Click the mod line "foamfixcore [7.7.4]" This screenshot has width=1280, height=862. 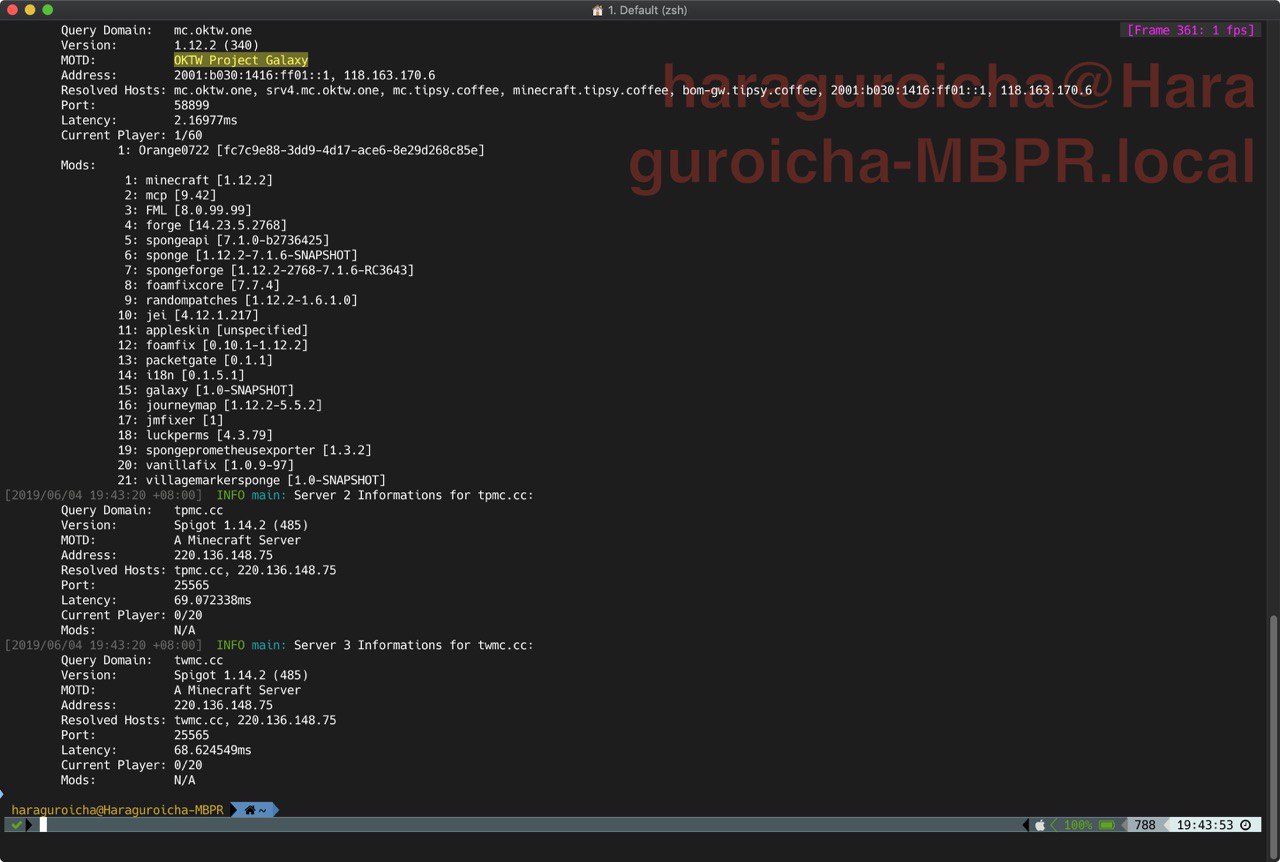coord(213,285)
